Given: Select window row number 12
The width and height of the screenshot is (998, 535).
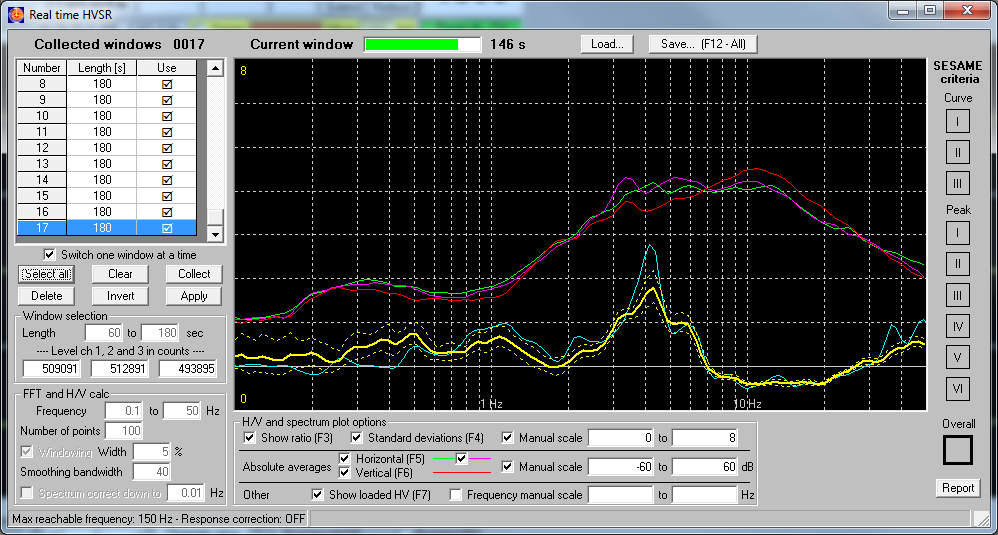Looking at the screenshot, I should (106, 148).
